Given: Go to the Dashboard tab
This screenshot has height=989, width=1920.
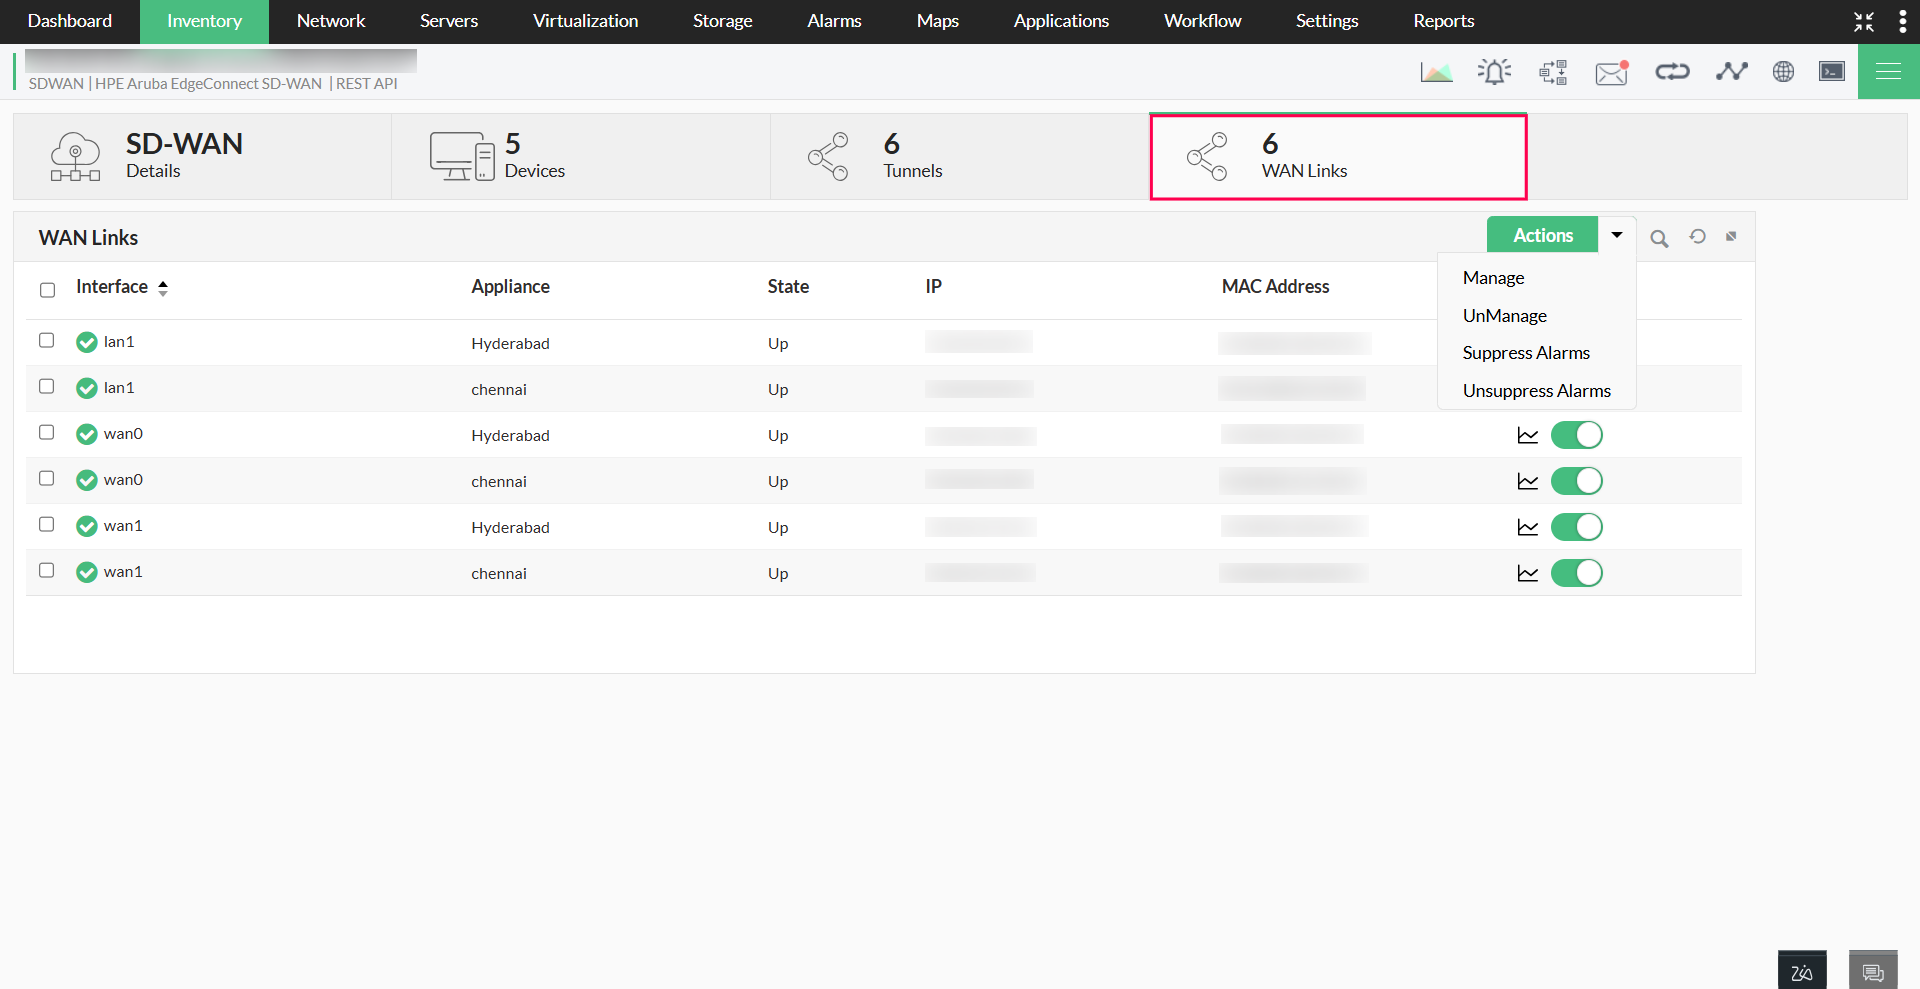Looking at the screenshot, I should coord(70,21).
